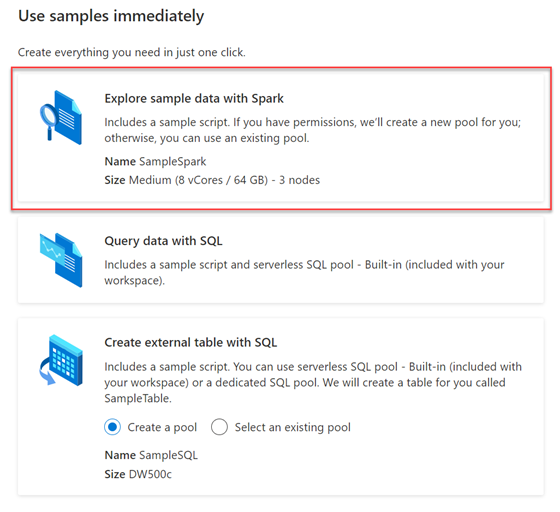Click the SampleTable description paragraph
Screen dimensions: 560x512
(x=313, y=382)
